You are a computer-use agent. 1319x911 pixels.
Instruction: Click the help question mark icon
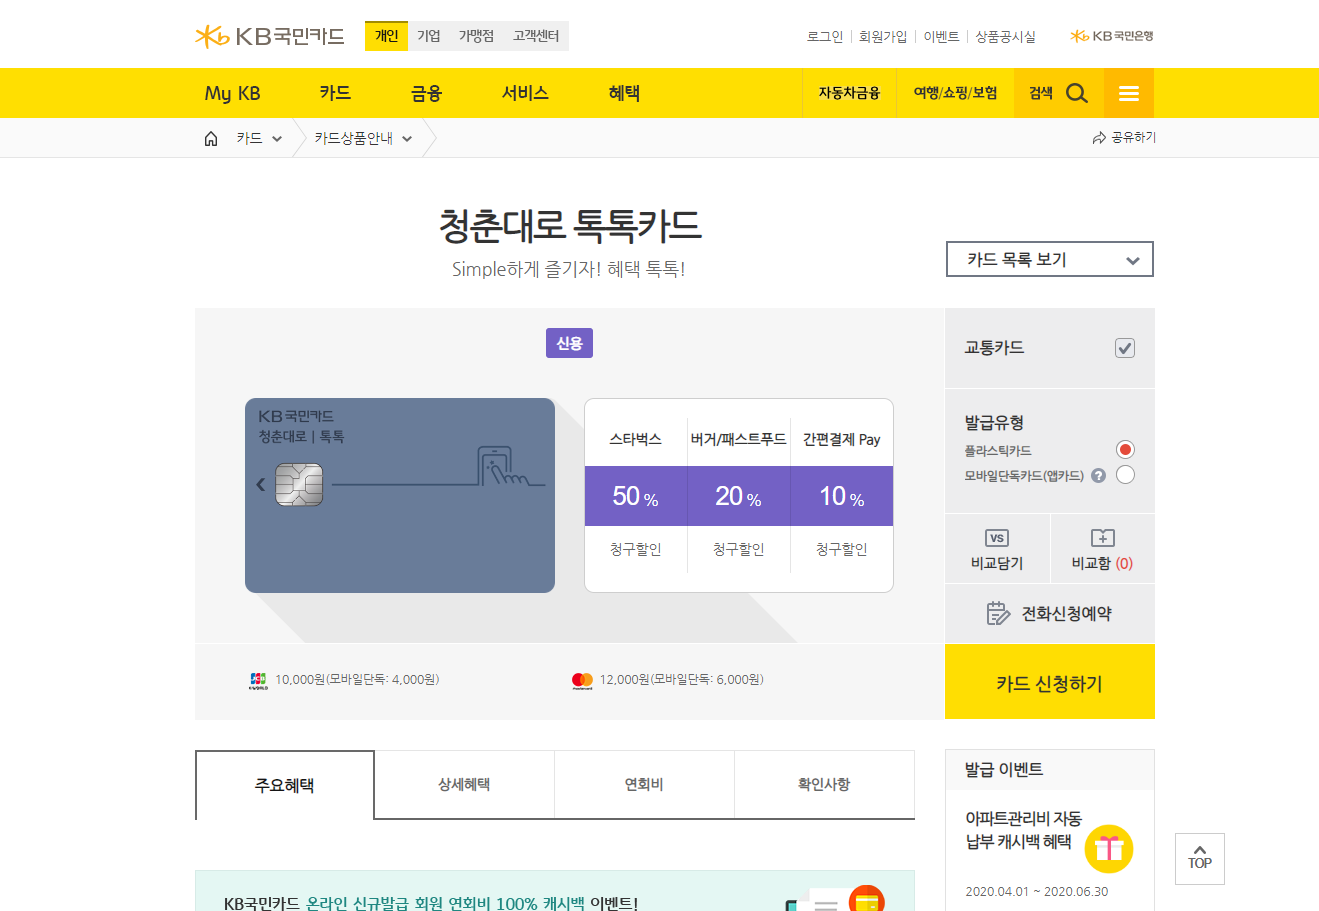pyautogui.click(x=1098, y=476)
